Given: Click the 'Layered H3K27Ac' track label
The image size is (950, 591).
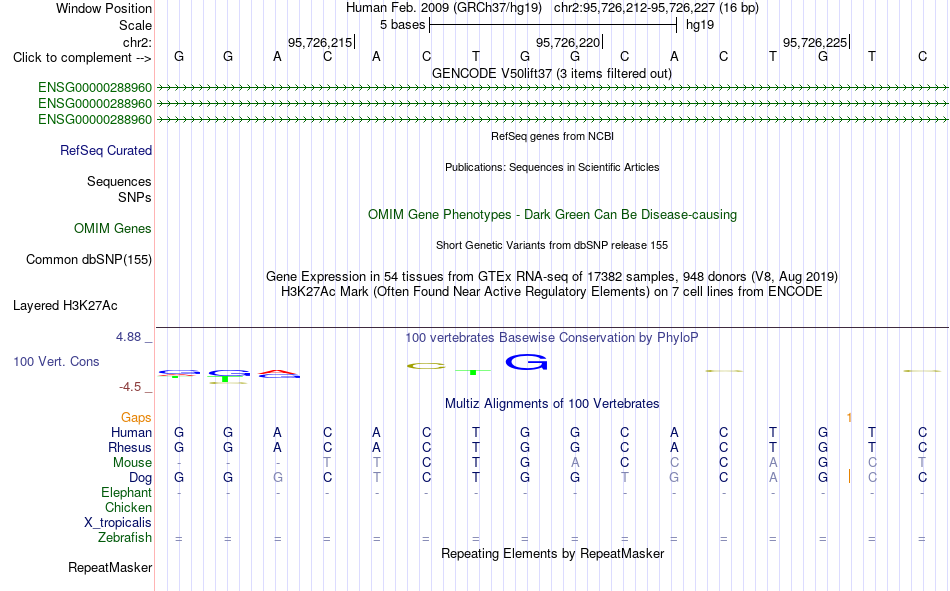Looking at the screenshot, I should click(x=65, y=306).
